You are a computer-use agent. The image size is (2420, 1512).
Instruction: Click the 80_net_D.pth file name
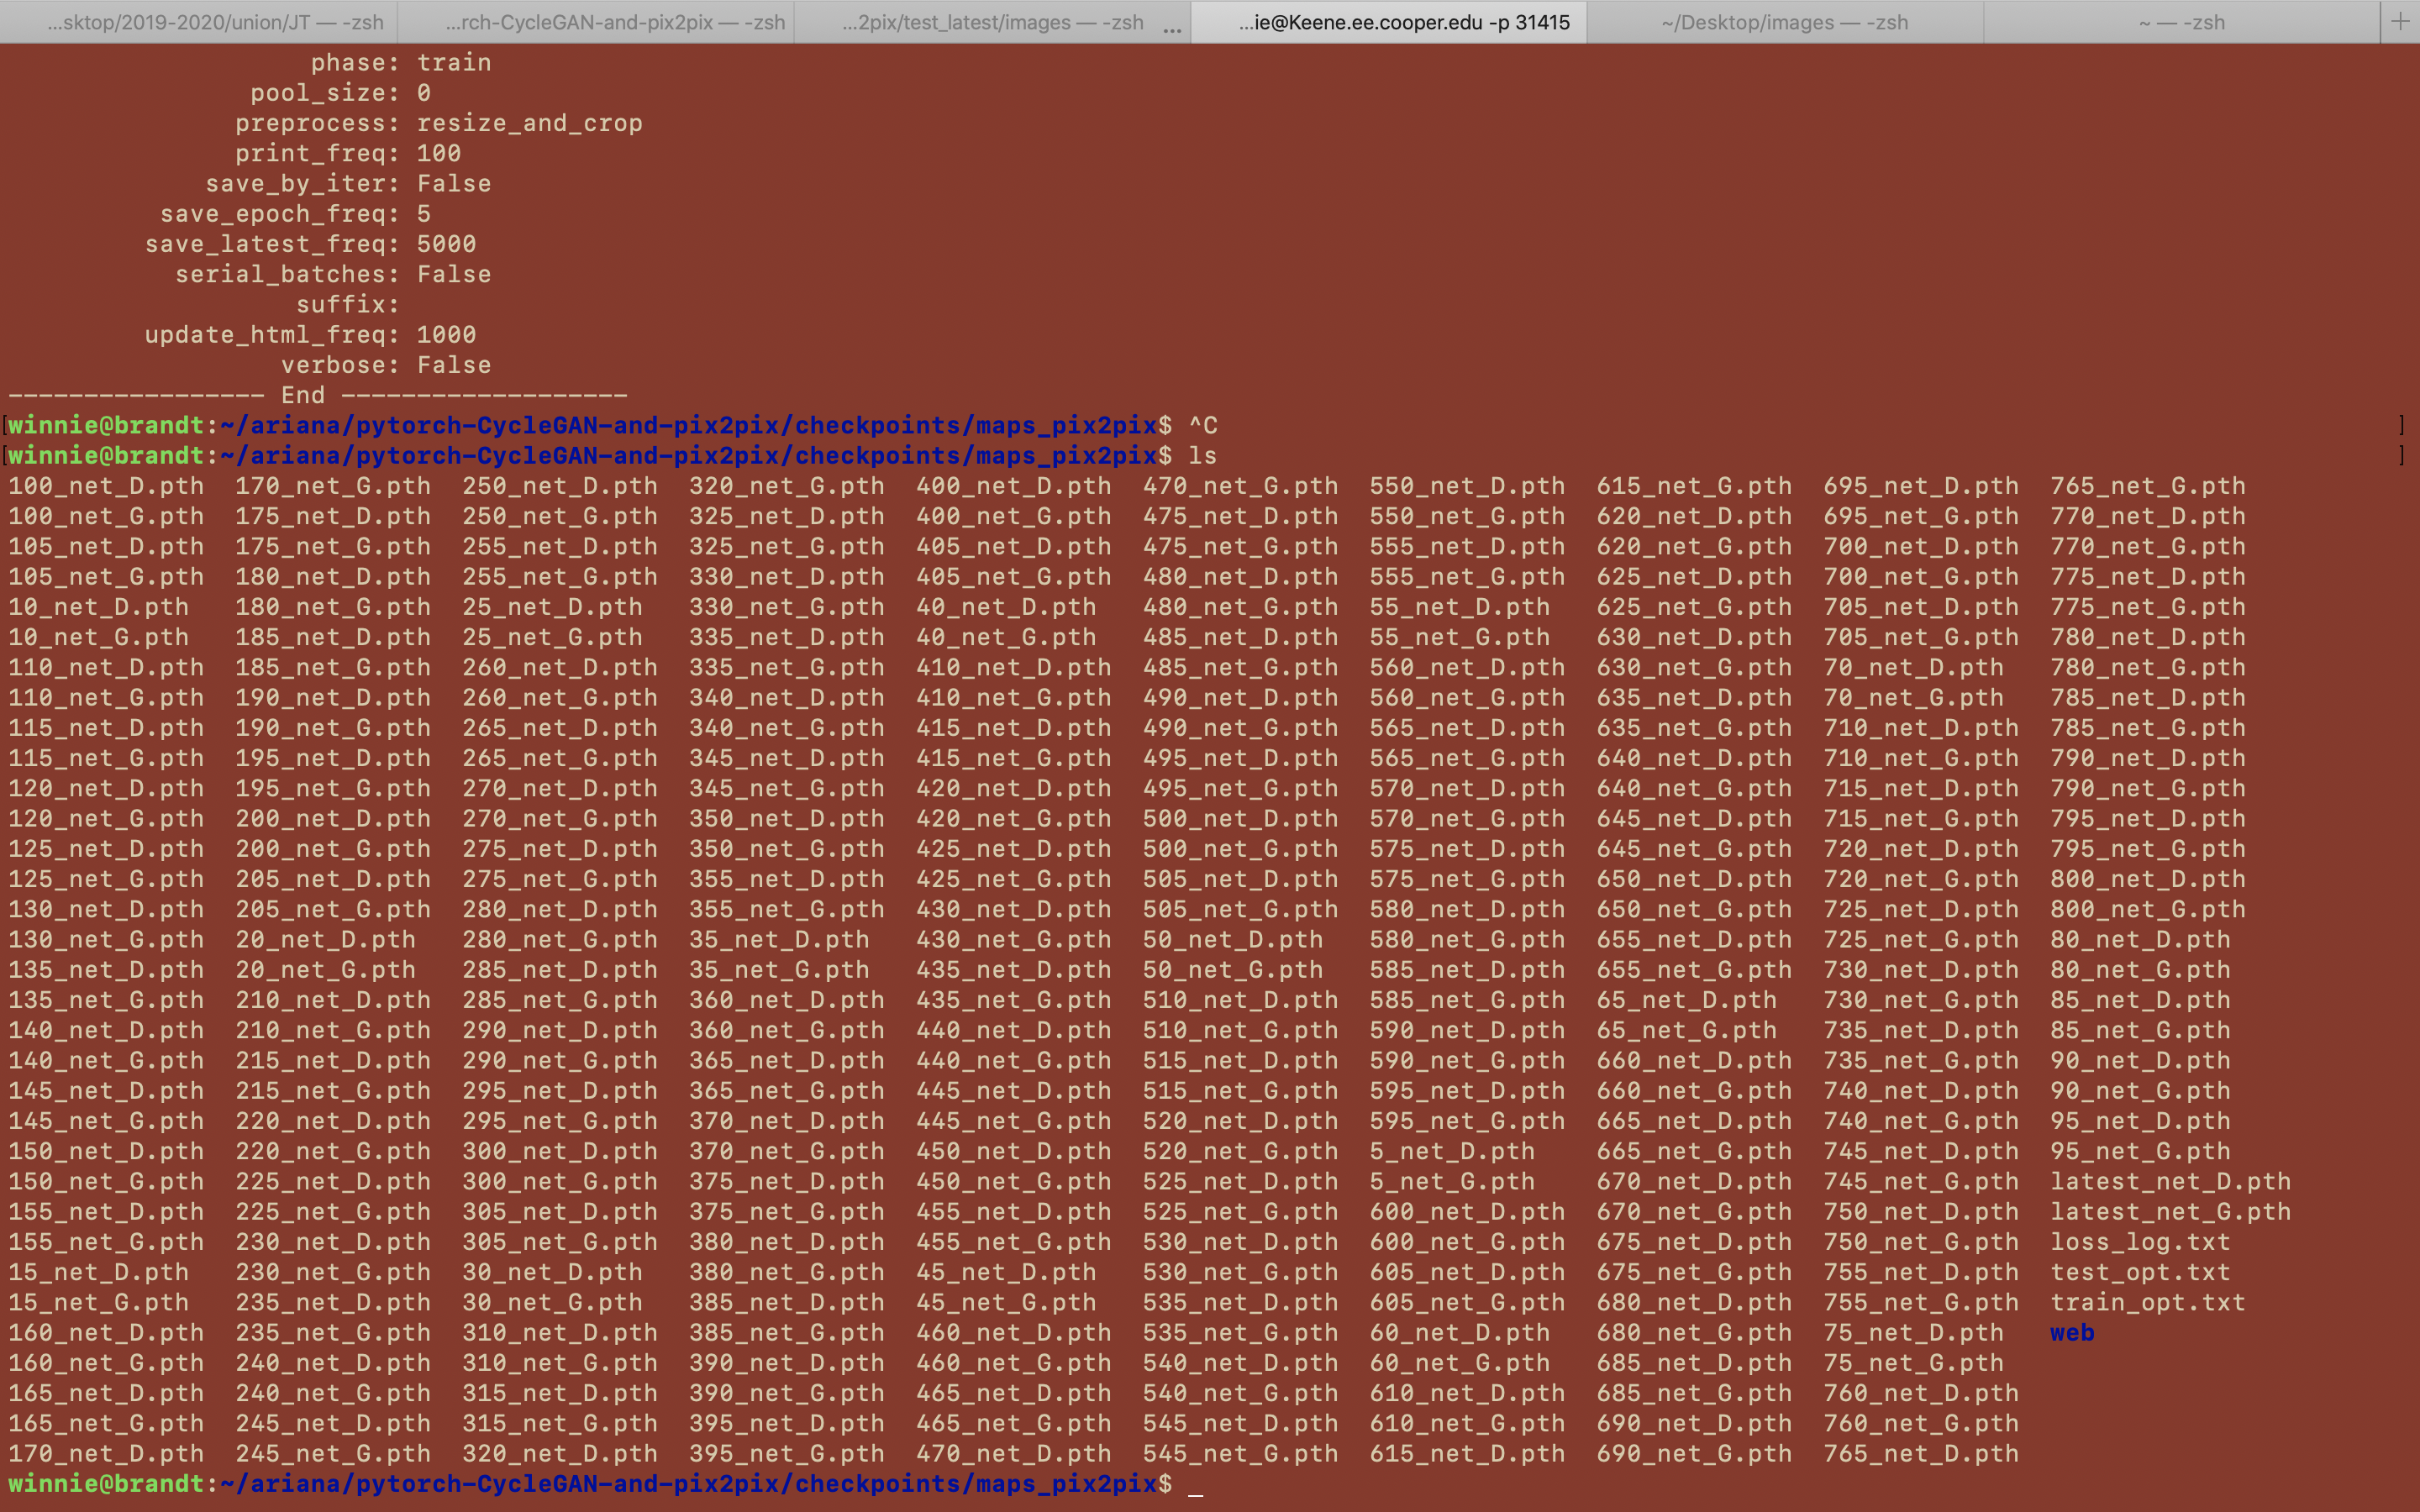[2140, 939]
